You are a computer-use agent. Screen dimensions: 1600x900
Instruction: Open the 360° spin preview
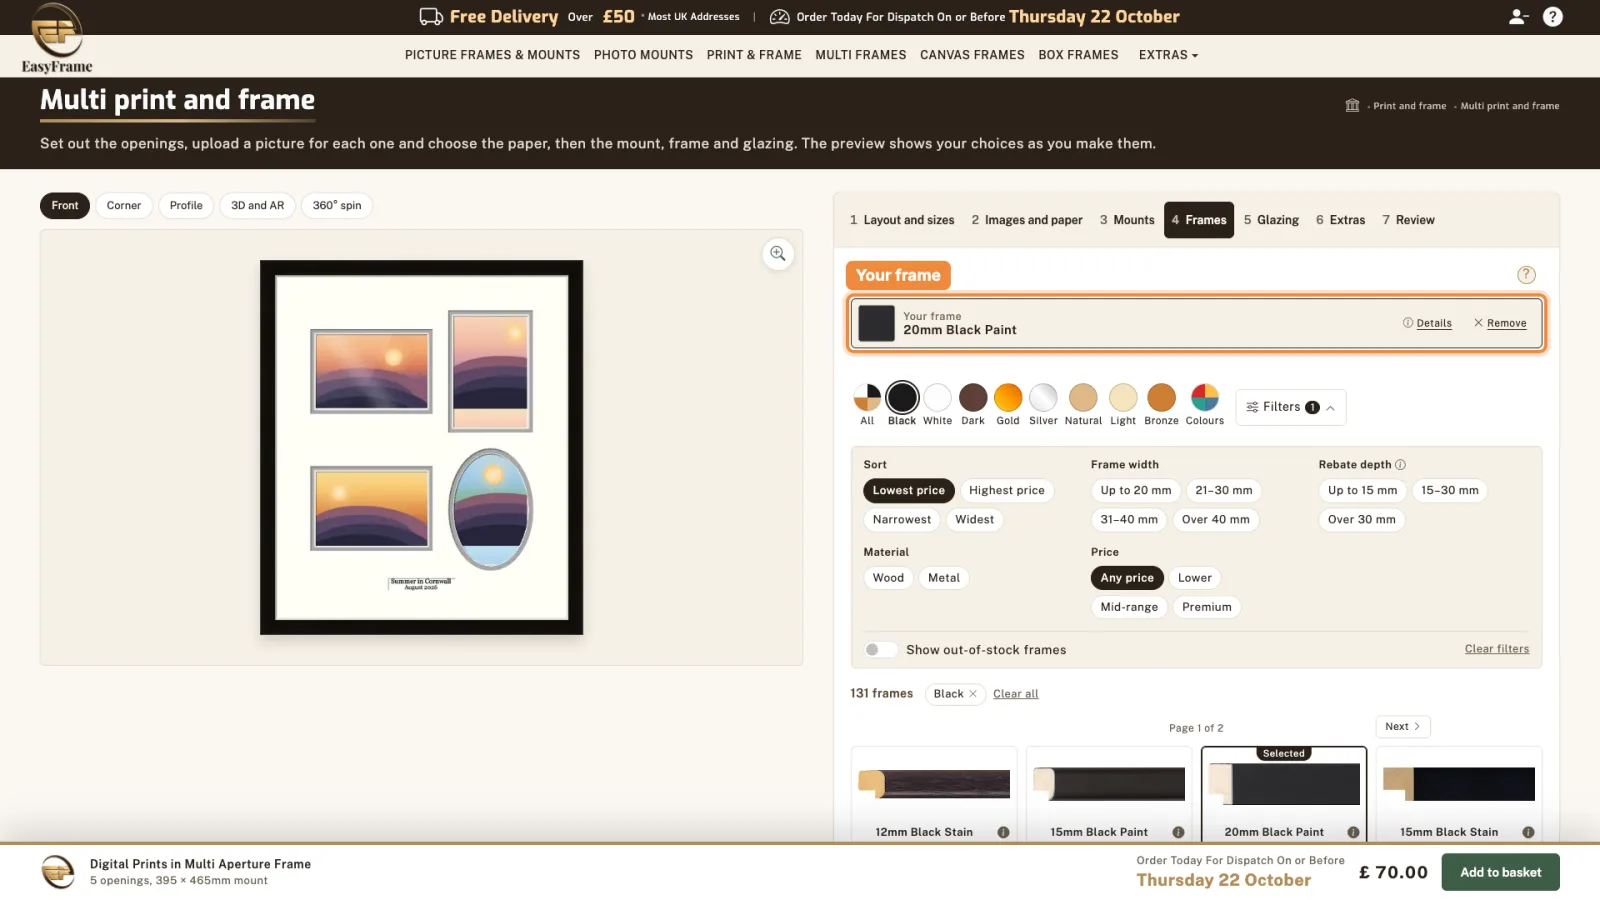(x=337, y=206)
